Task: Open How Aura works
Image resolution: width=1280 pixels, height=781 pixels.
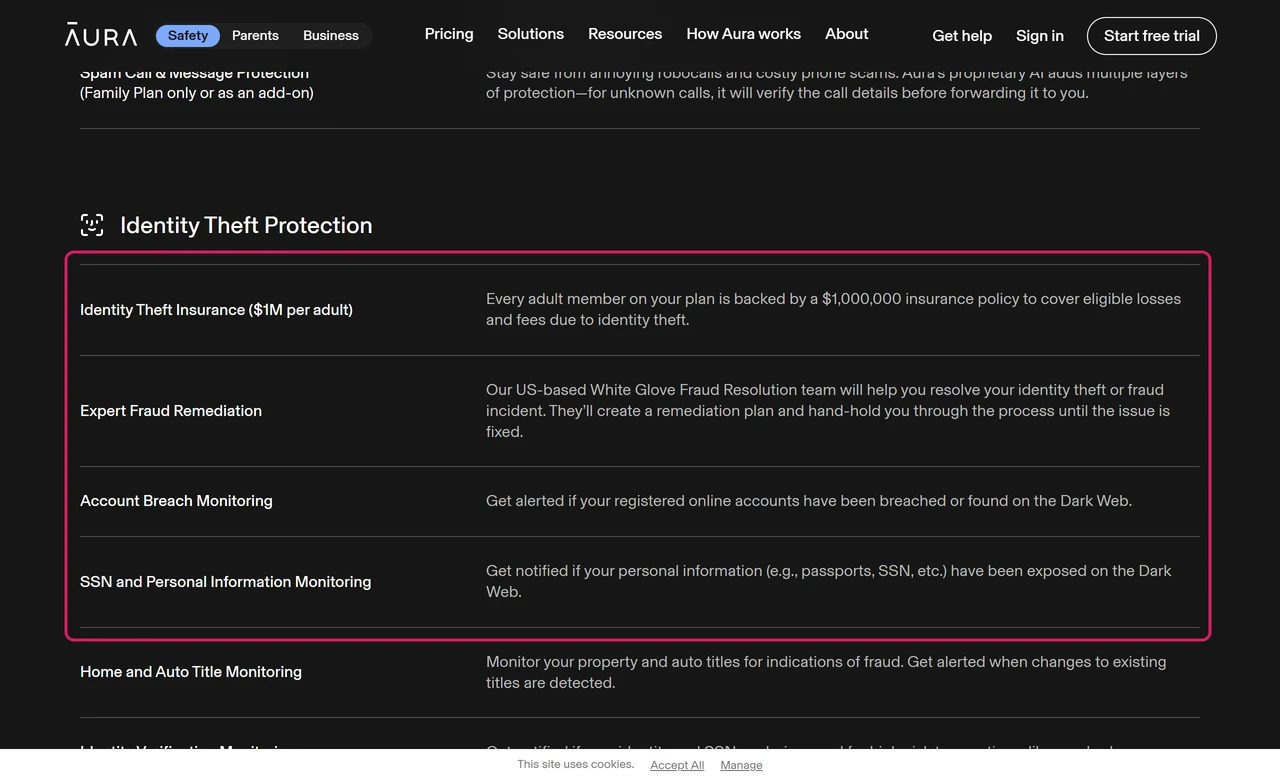Action: [744, 34]
